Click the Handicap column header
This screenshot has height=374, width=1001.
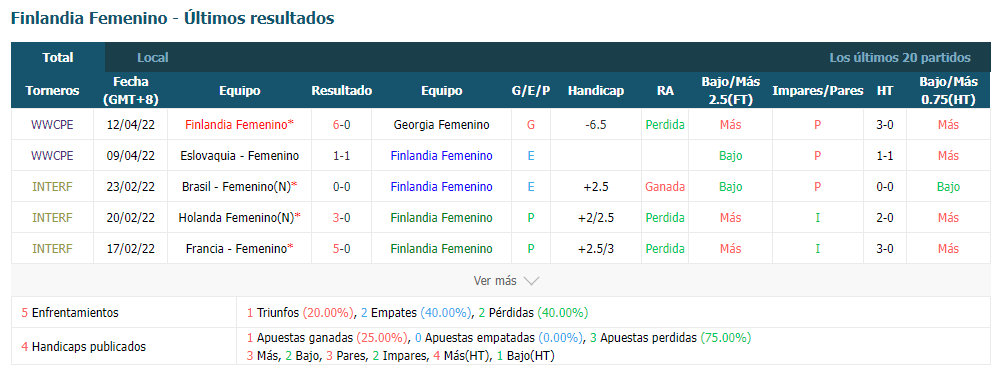[x=596, y=91]
